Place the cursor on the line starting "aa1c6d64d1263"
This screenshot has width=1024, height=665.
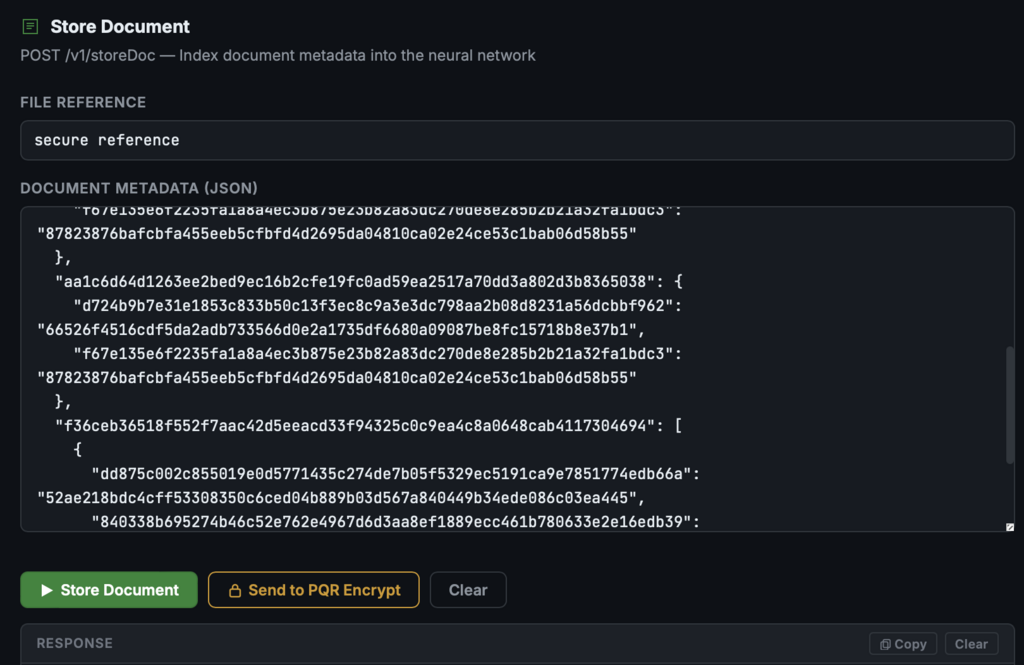click(x=369, y=282)
